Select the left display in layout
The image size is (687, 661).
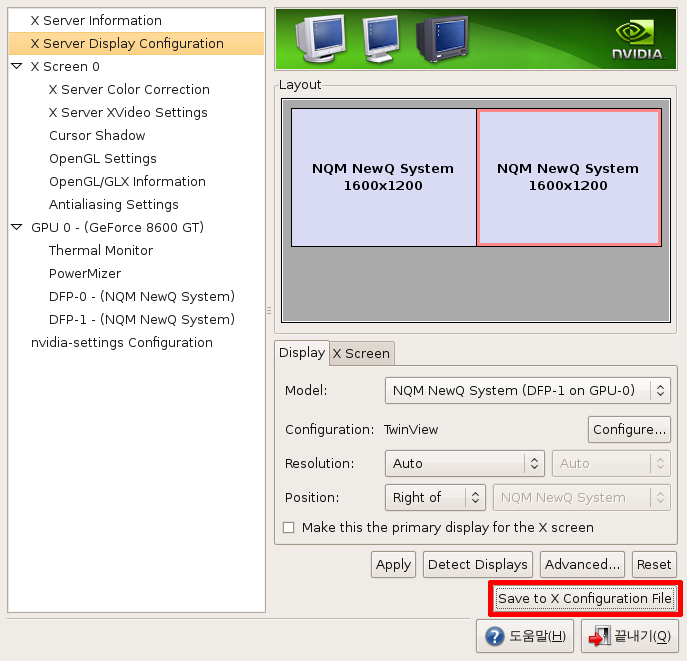tap(383, 177)
